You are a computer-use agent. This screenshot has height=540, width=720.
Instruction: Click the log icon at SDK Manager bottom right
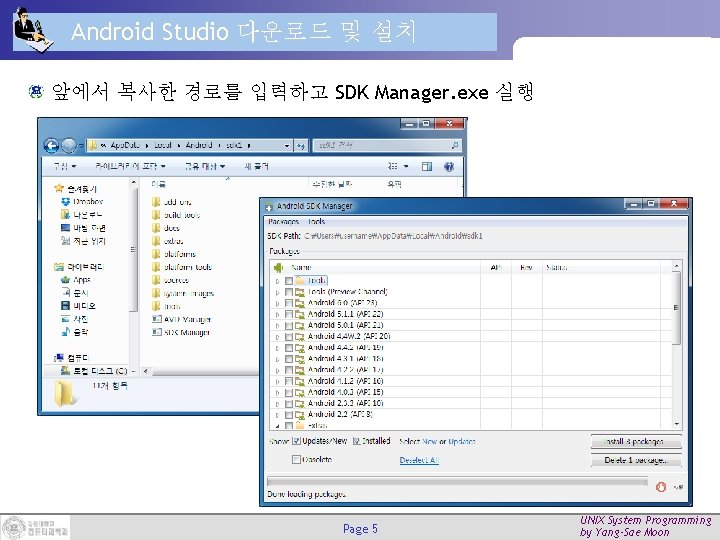(678, 487)
